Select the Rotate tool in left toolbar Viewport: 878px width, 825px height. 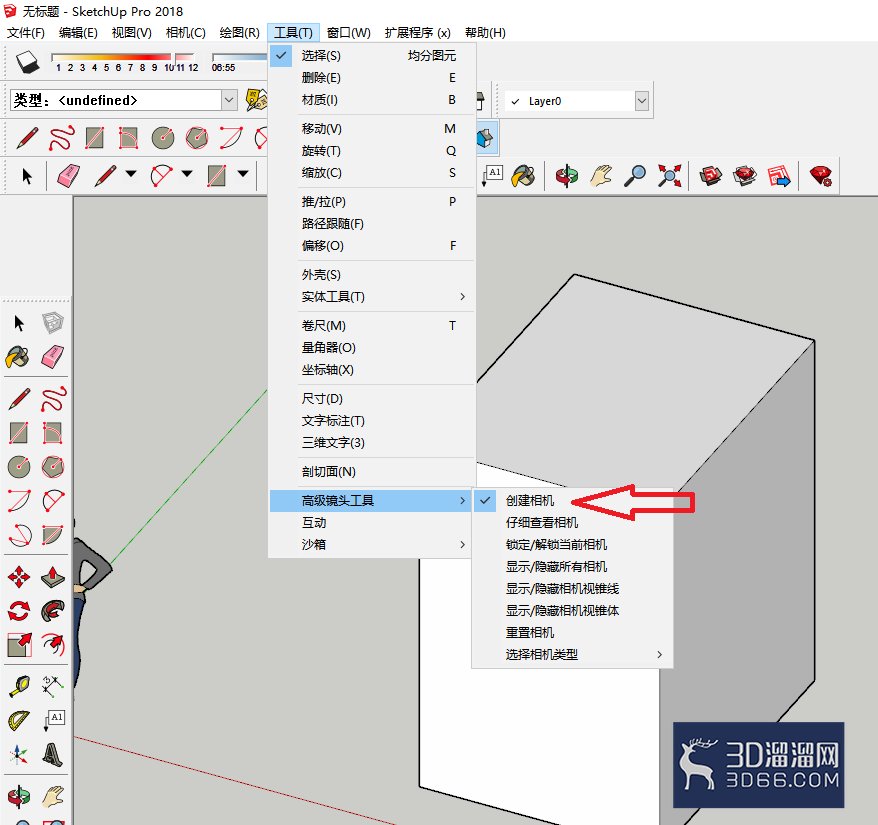click(18, 611)
